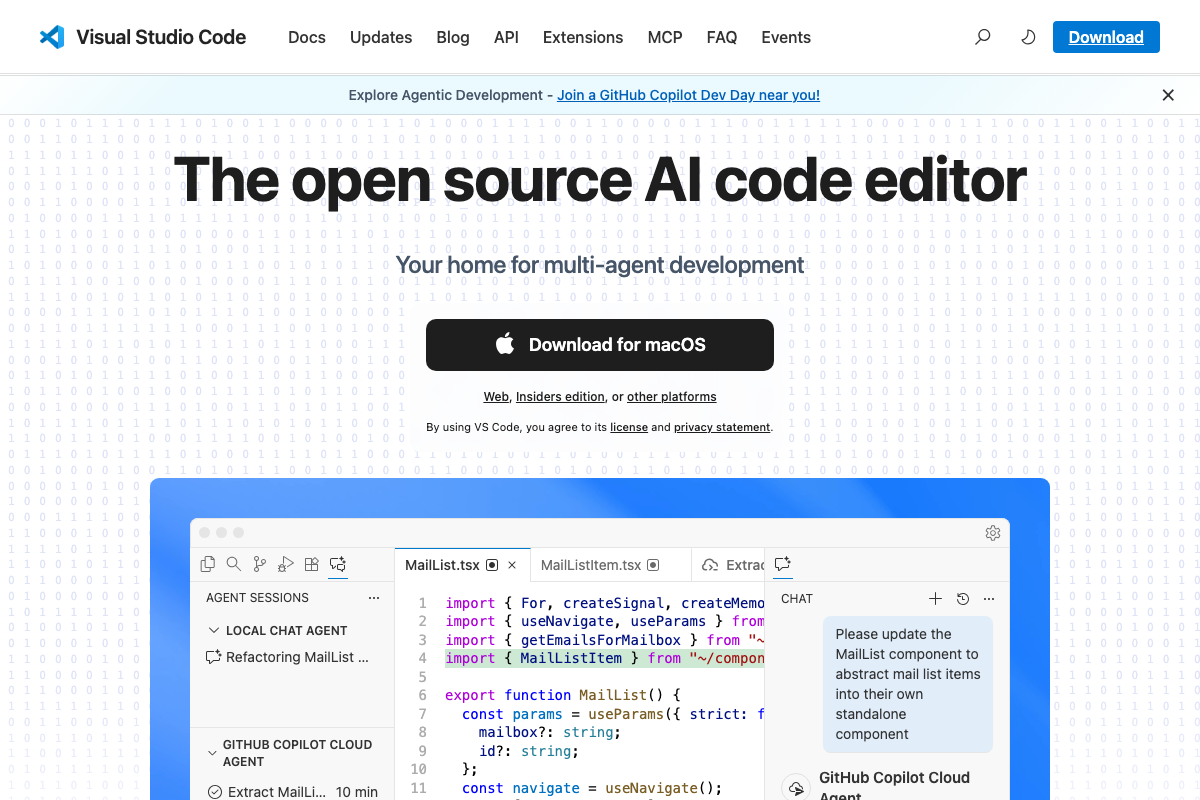
Task: Select chat panel icon above CHAT header
Action: tap(783, 564)
